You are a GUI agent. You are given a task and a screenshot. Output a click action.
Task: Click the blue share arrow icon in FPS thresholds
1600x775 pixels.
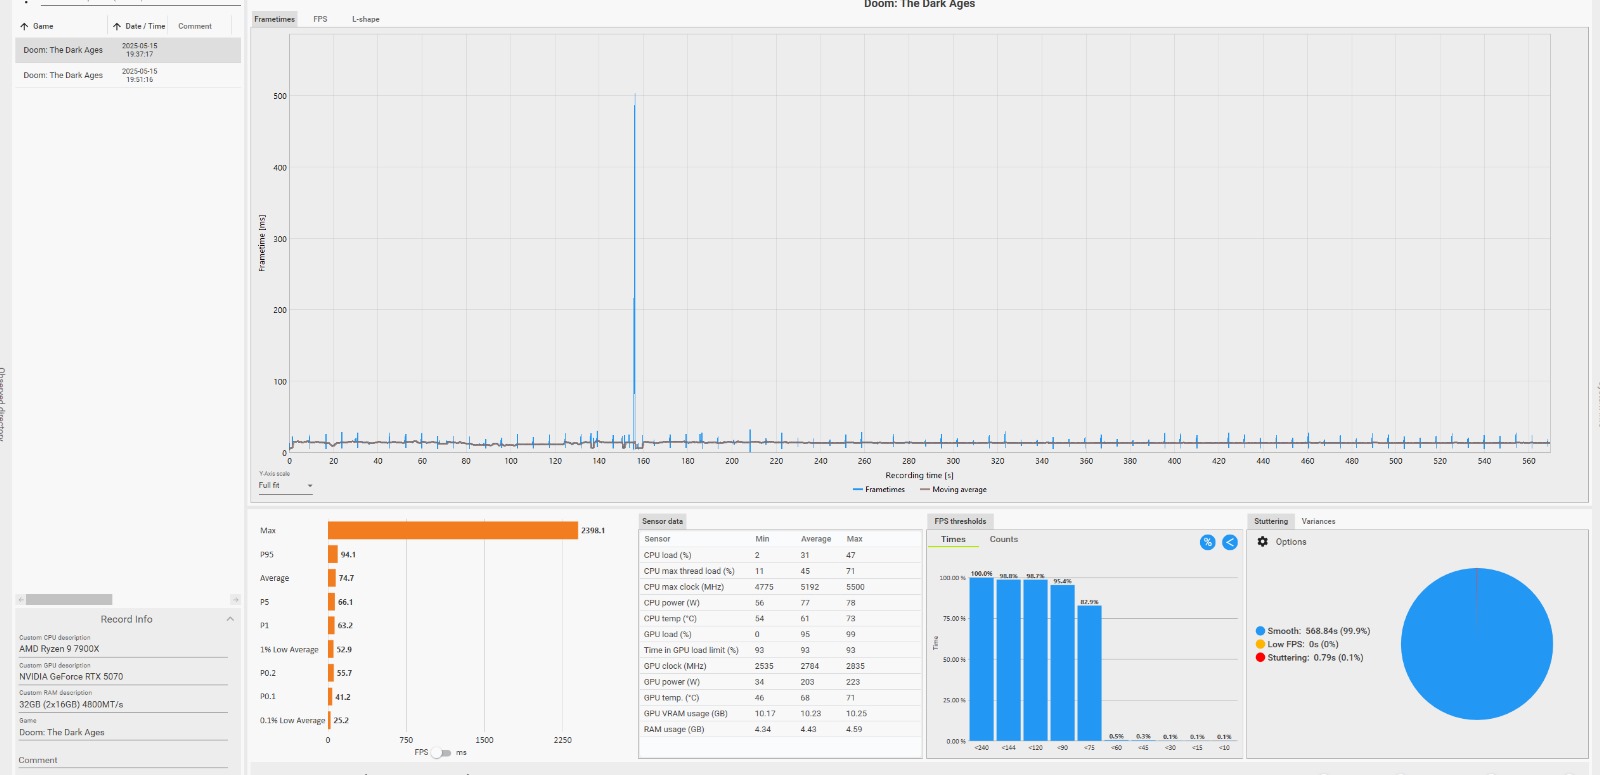[1230, 542]
